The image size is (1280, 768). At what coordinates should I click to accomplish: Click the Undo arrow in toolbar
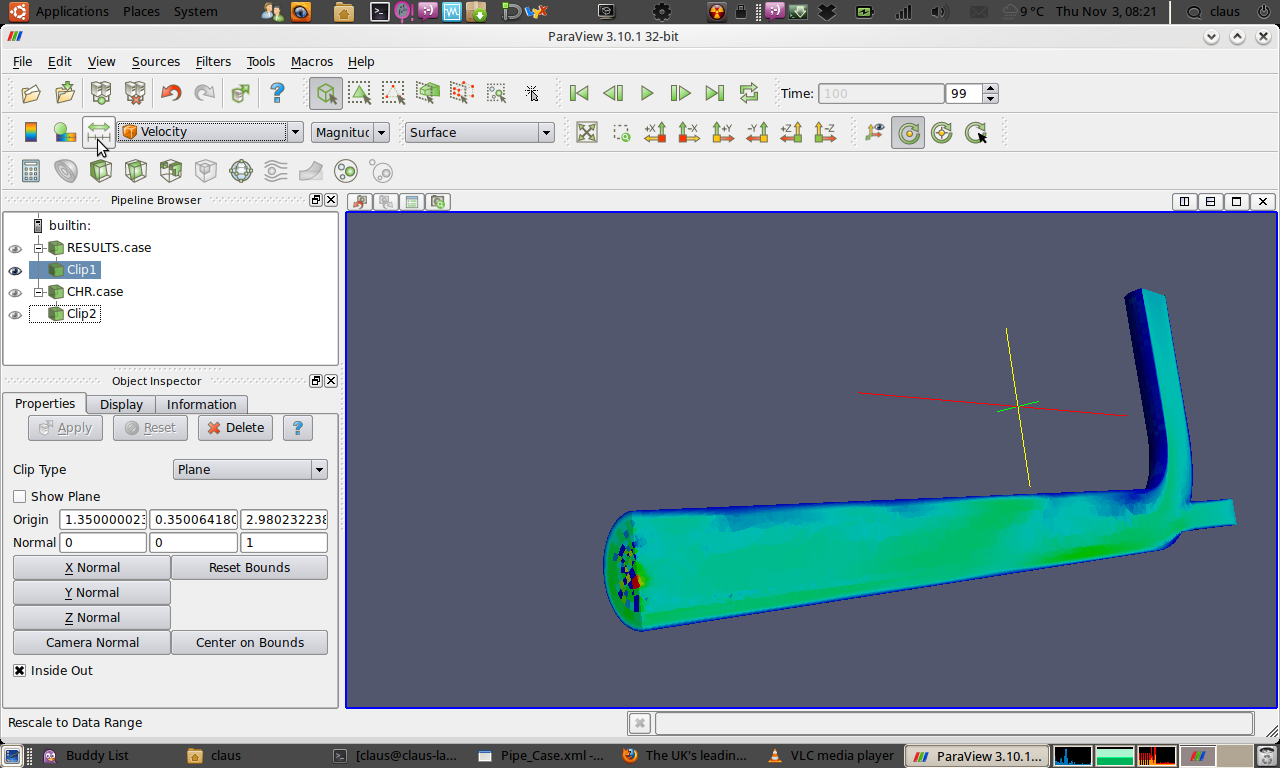click(171, 93)
